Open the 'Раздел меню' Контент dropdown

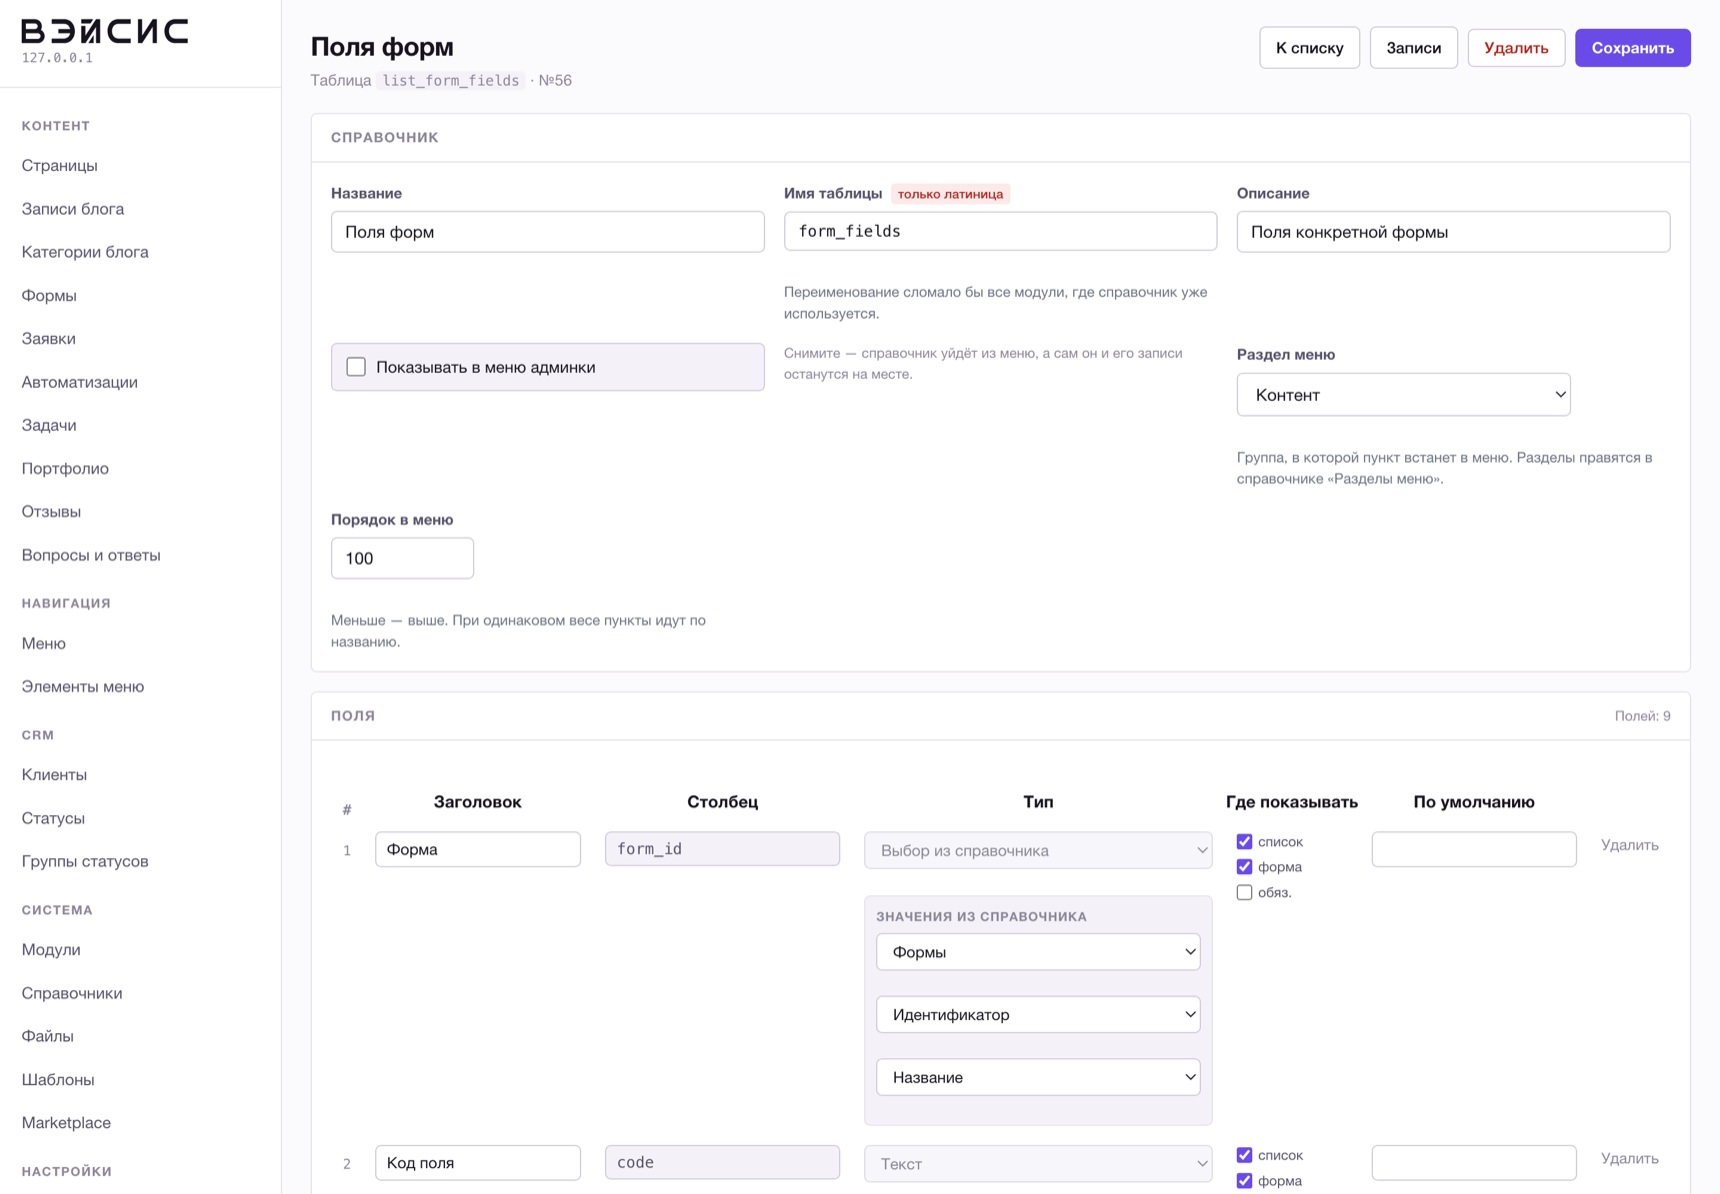[1403, 395]
